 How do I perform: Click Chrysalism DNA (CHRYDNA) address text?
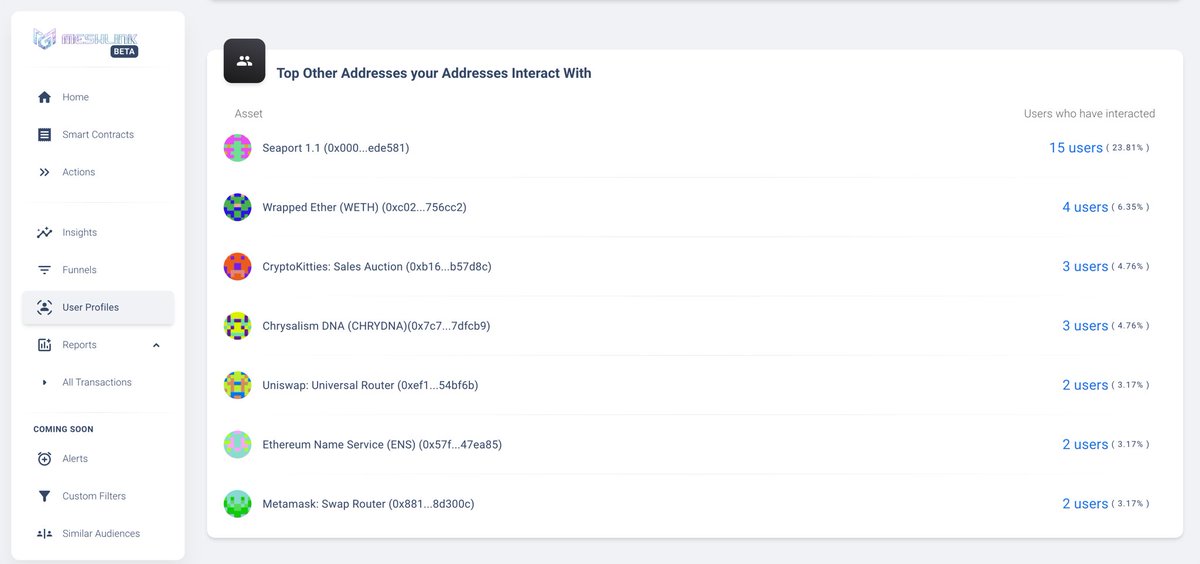376,326
